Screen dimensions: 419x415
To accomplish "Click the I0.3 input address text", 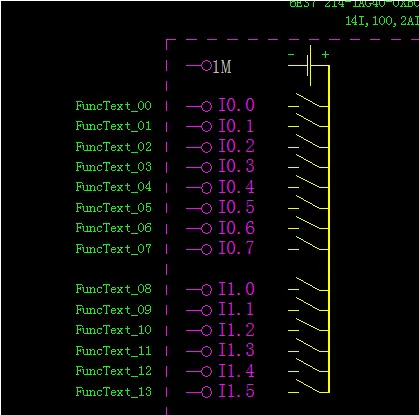I will coord(236,166).
